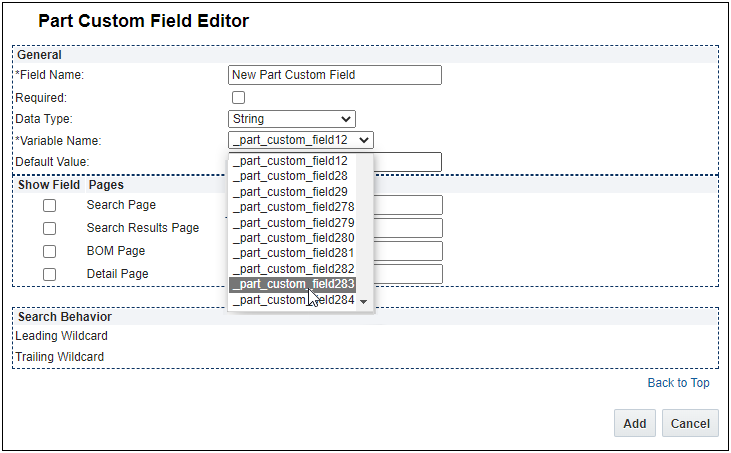Click the Cancel button
Image resolution: width=731 pixels, height=453 pixels.
tap(690, 423)
